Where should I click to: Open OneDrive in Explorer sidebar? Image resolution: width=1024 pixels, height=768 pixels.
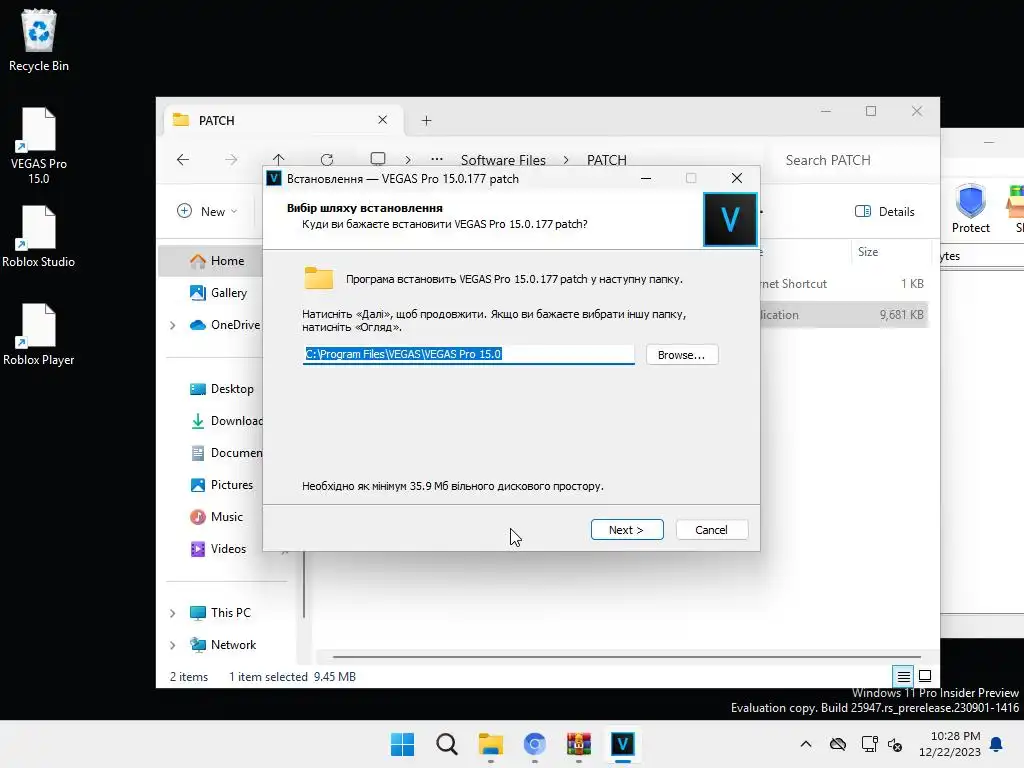(x=225, y=325)
